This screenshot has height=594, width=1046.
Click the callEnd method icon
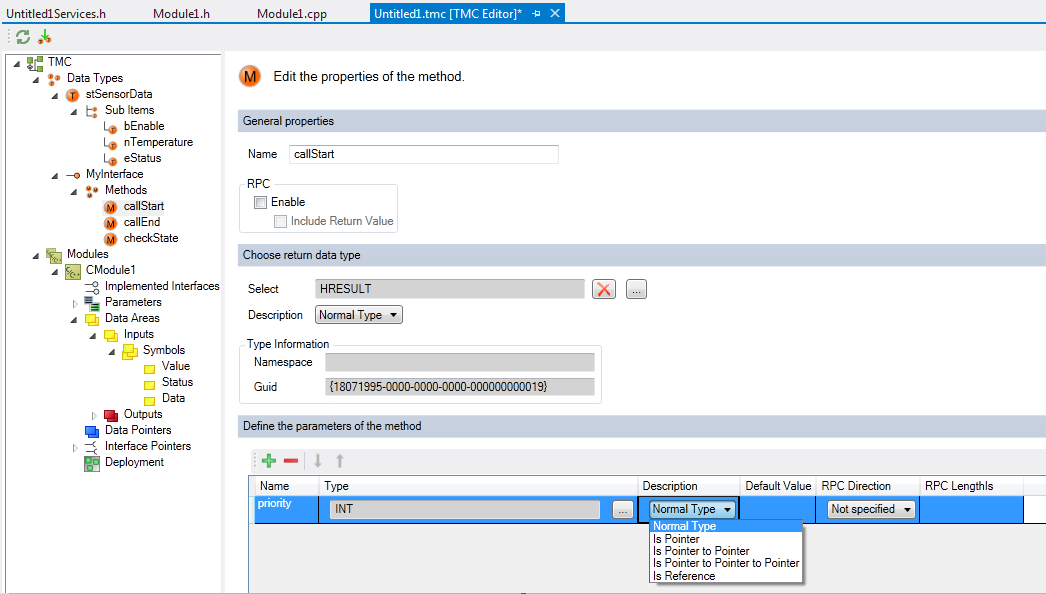coord(111,223)
